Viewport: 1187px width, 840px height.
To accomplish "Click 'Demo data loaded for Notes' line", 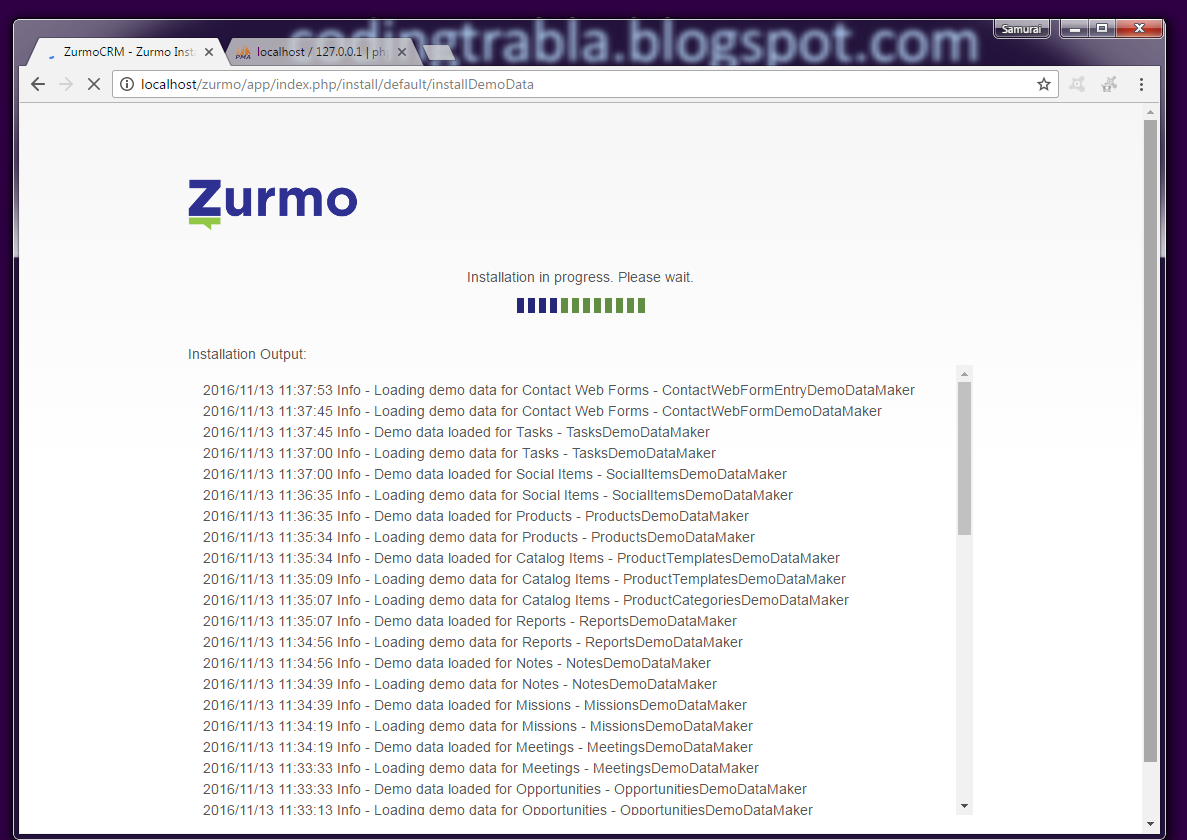I will click(456, 664).
